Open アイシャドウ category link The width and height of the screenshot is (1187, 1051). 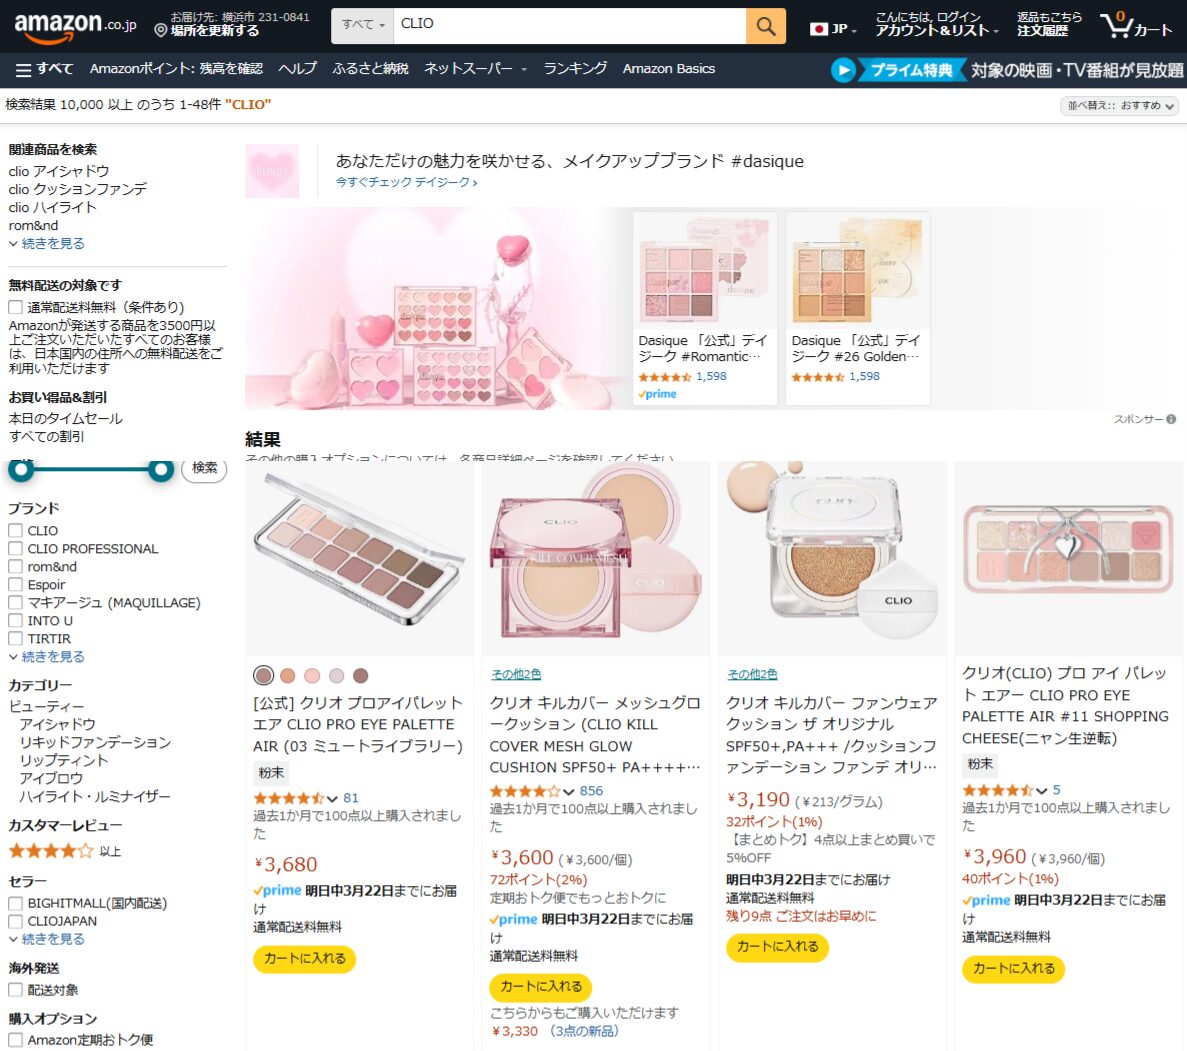click(58, 724)
